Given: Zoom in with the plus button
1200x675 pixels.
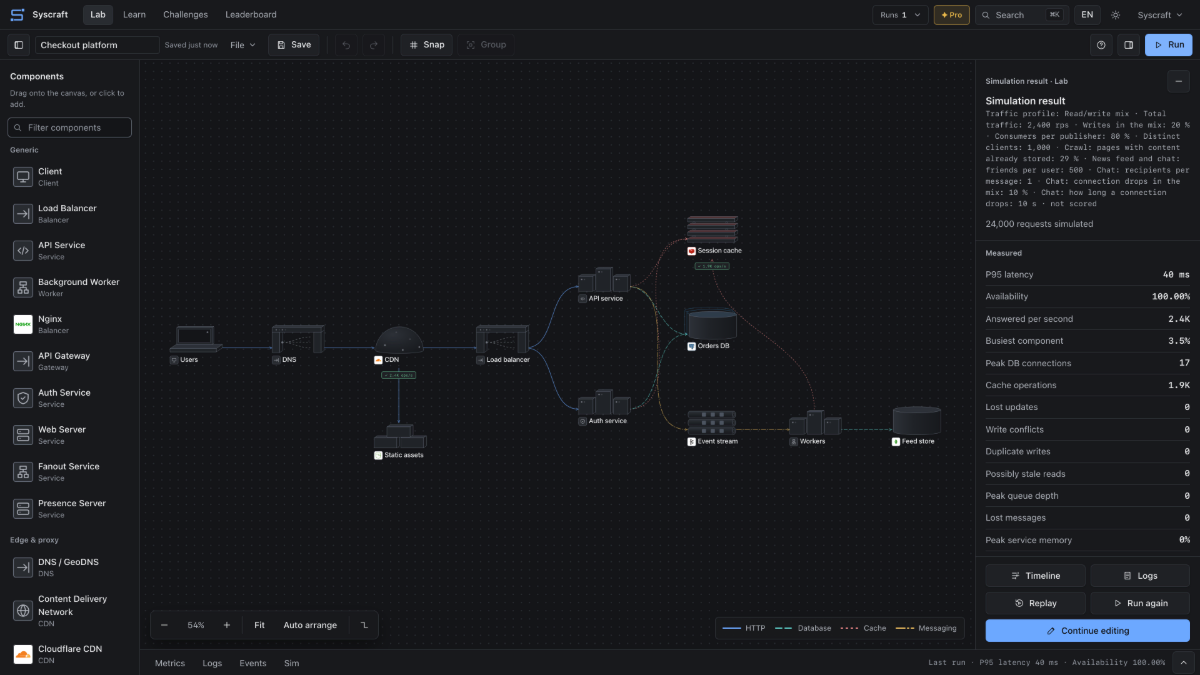Looking at the screenshot, I should 227,625.
